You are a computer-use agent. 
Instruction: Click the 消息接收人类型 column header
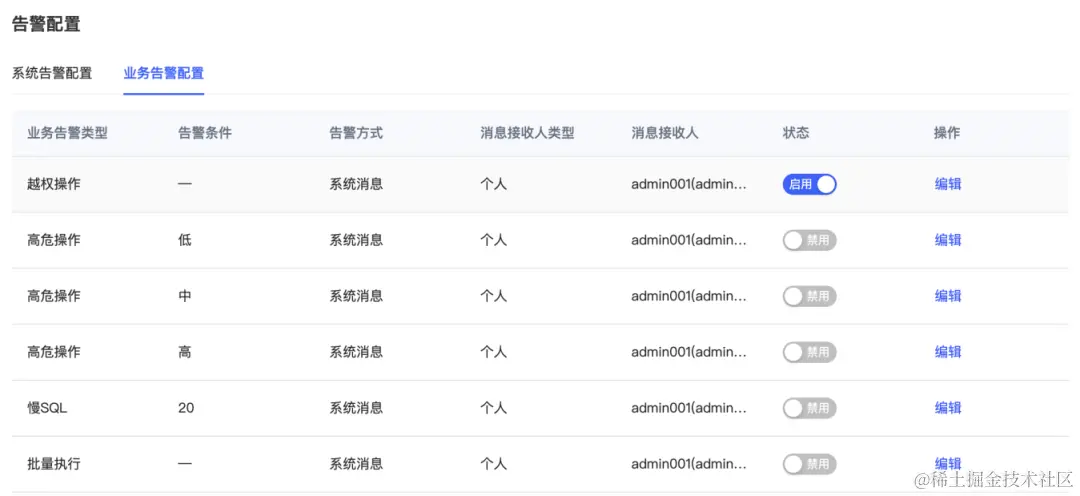point(527,134)
